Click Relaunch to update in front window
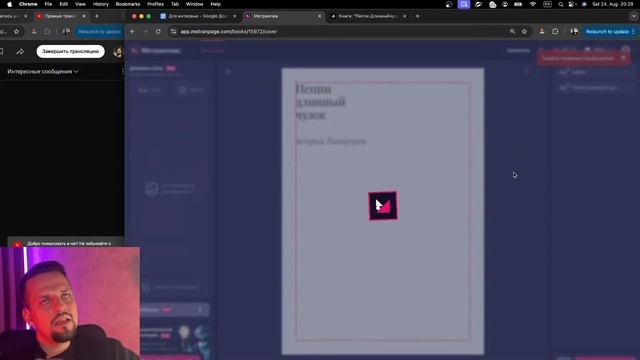The image size is (640, 360). [x=607, y=31]
